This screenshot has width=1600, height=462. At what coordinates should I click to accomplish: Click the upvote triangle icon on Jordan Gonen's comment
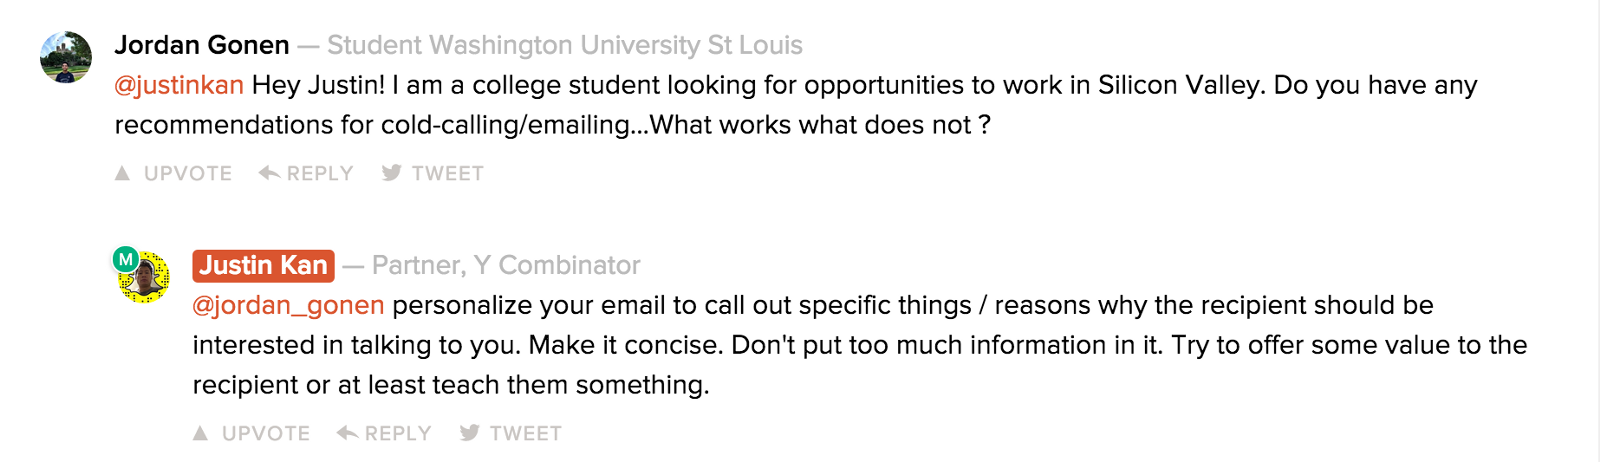(x=122, y=173)
